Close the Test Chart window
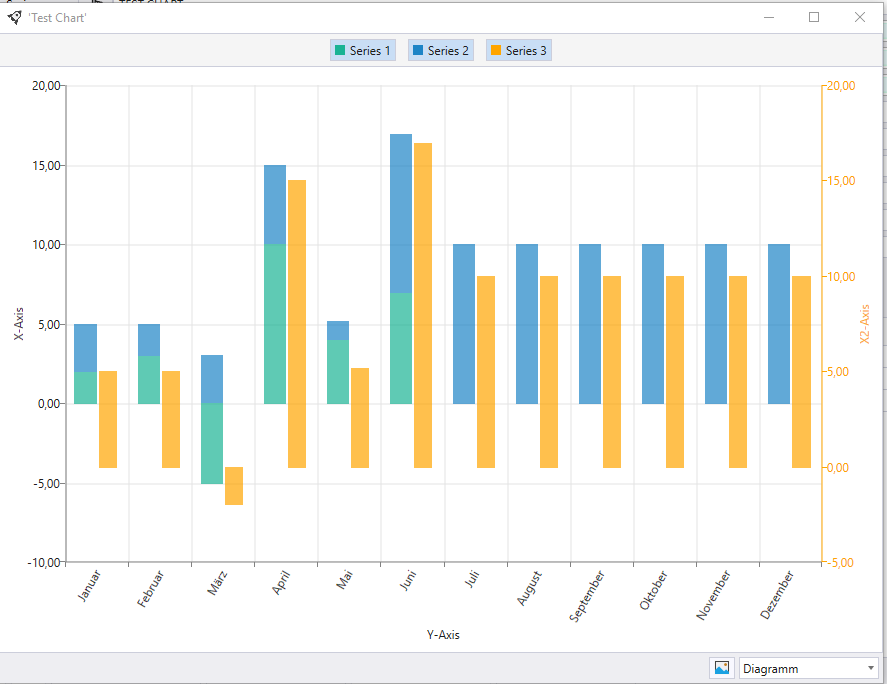The width and height of the screenshot is (887, 684). 860,17
